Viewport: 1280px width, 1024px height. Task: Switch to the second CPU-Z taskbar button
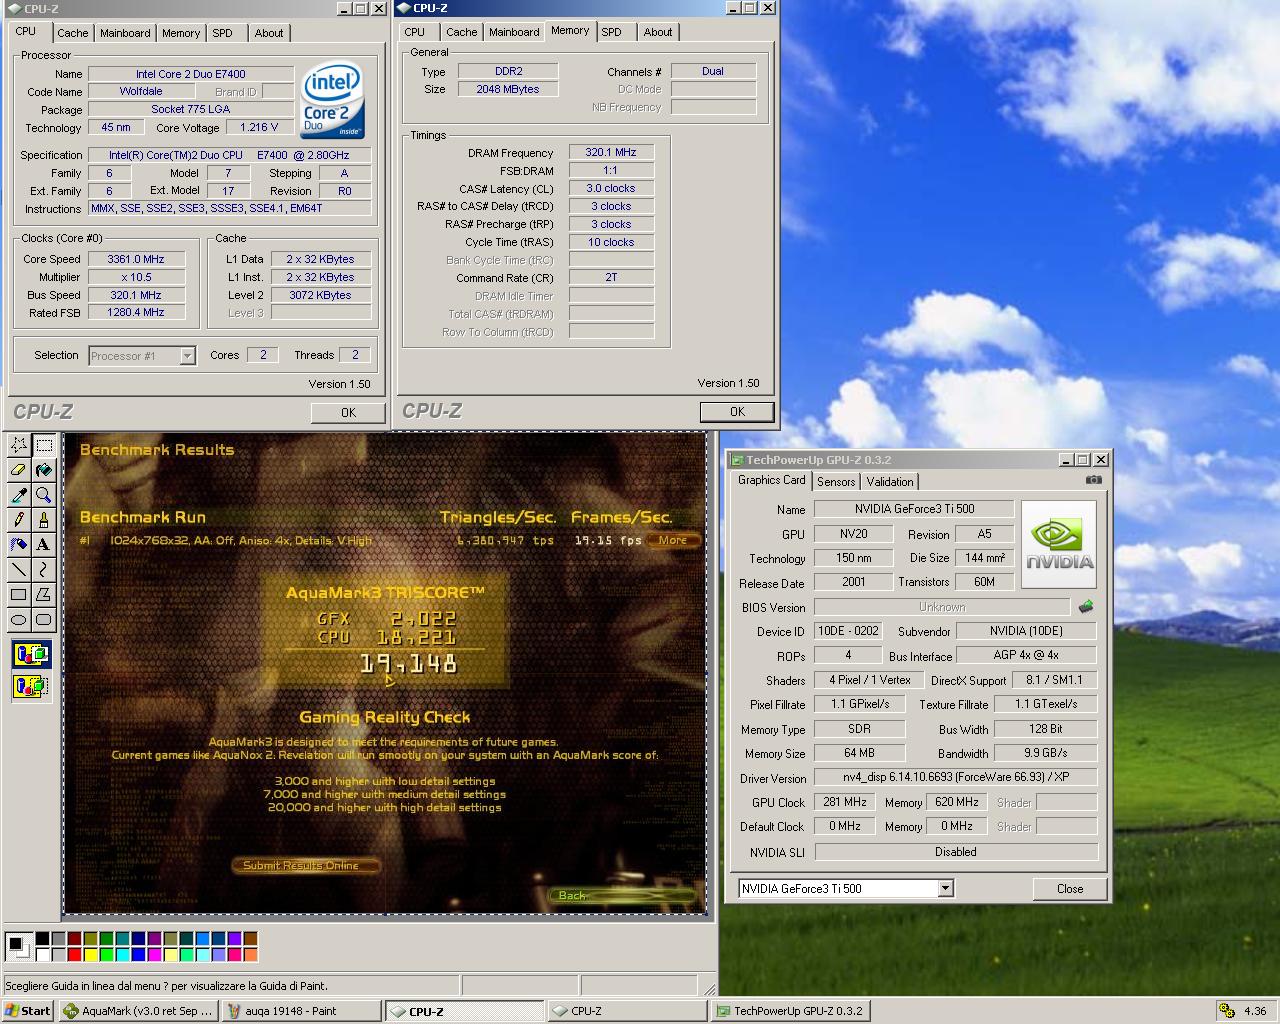coord(626,1011)
